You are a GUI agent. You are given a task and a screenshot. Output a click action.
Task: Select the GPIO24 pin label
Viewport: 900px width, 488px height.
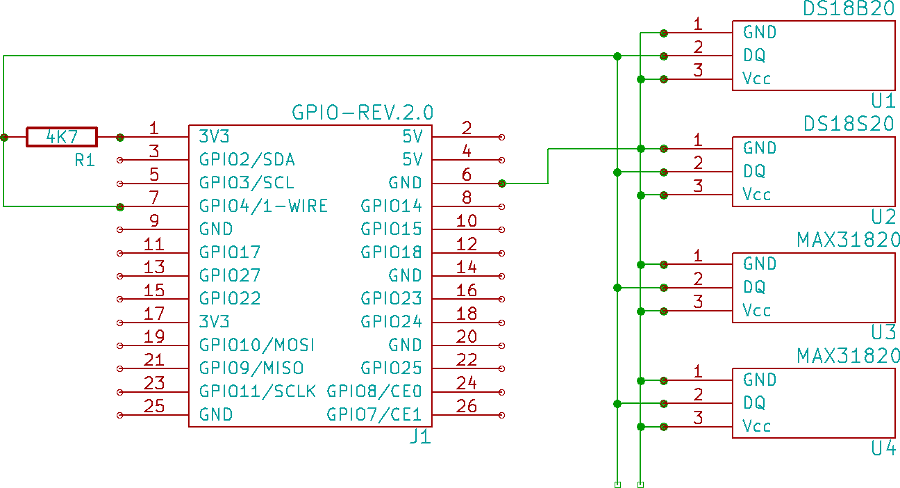coord(391,322)
